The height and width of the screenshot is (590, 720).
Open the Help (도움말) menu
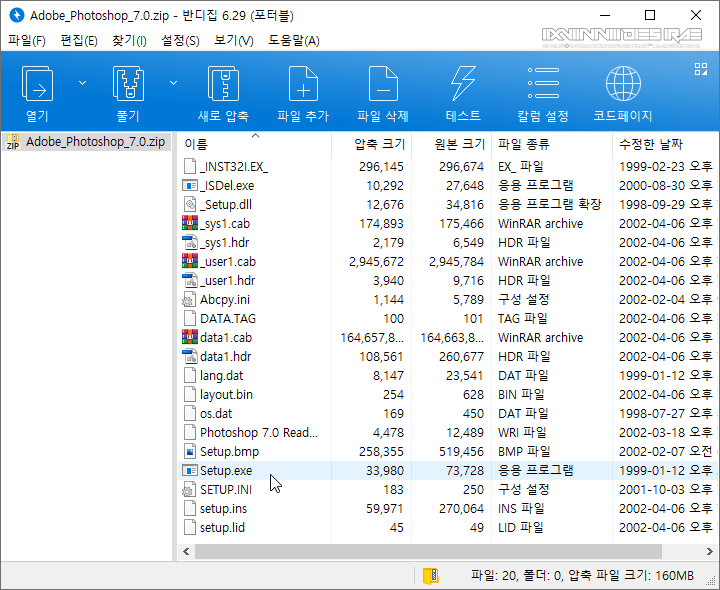(294, 41)
